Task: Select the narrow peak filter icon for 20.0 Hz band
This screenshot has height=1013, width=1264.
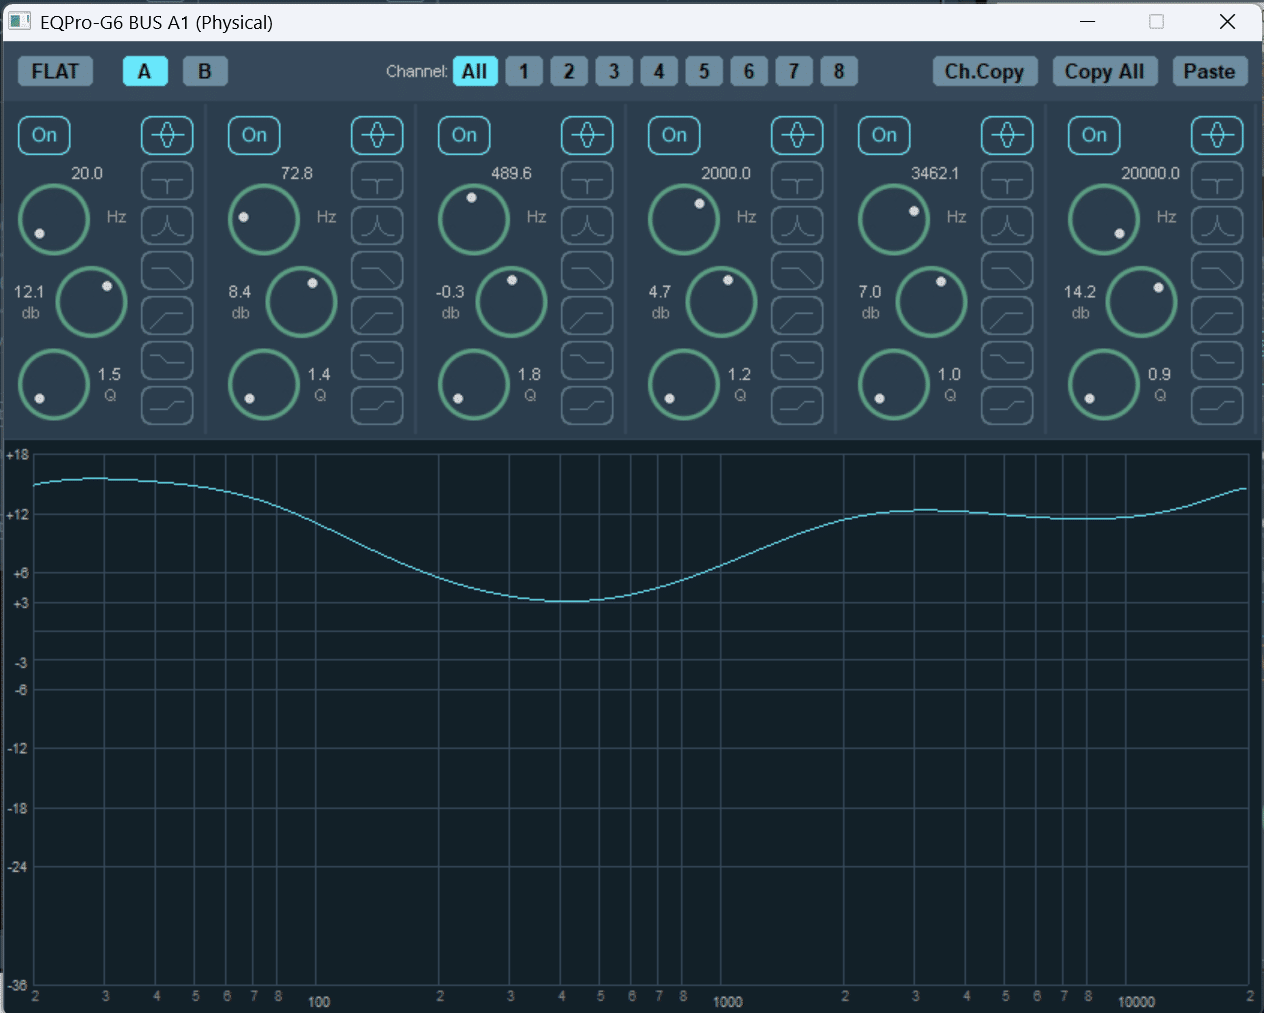Action: click(x=167, y=226)
